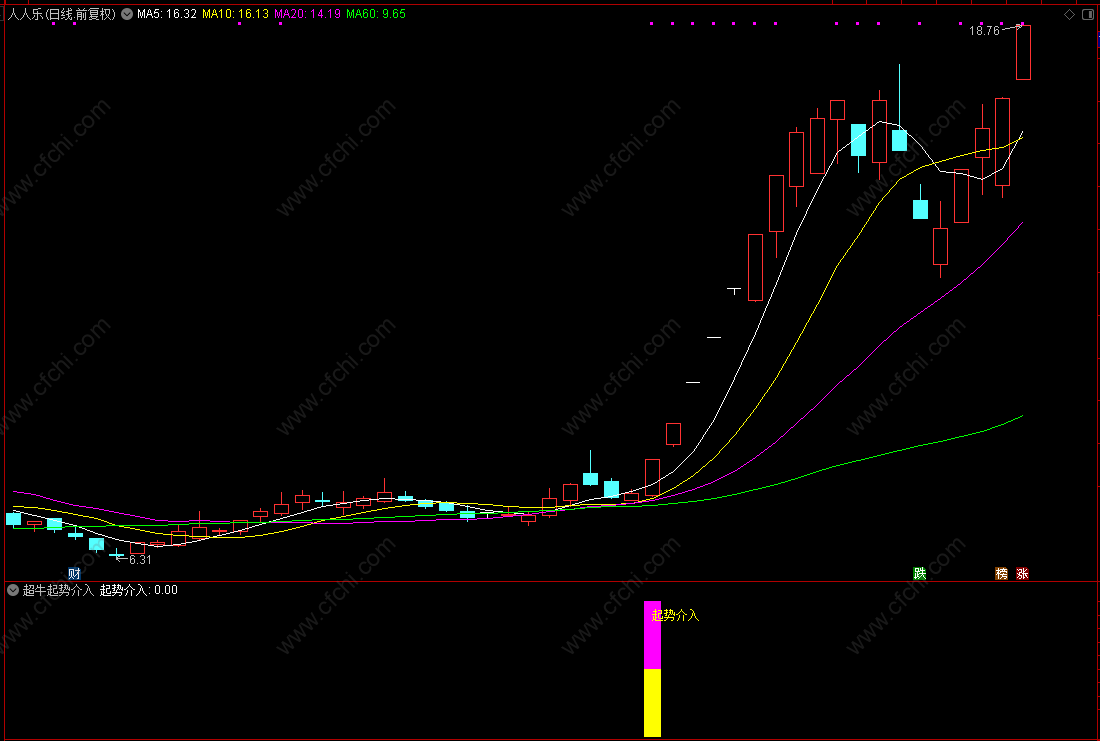
Task: Click the 超牛起势介入 indicator name
Action: (58, 590)
